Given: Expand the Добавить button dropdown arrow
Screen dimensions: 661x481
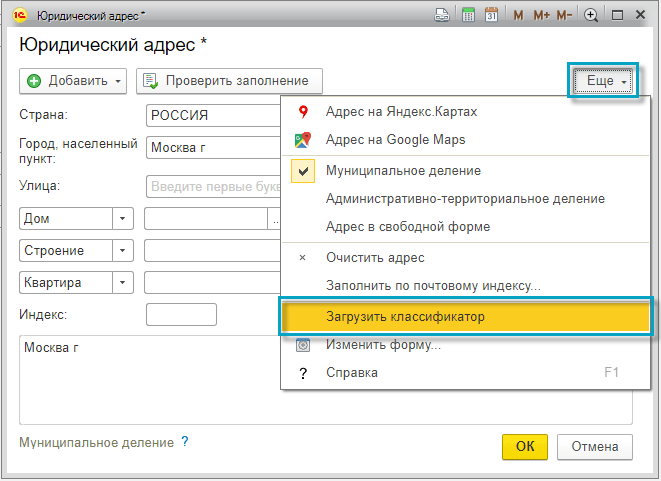Looking at the screenshot, I should 118,81.
